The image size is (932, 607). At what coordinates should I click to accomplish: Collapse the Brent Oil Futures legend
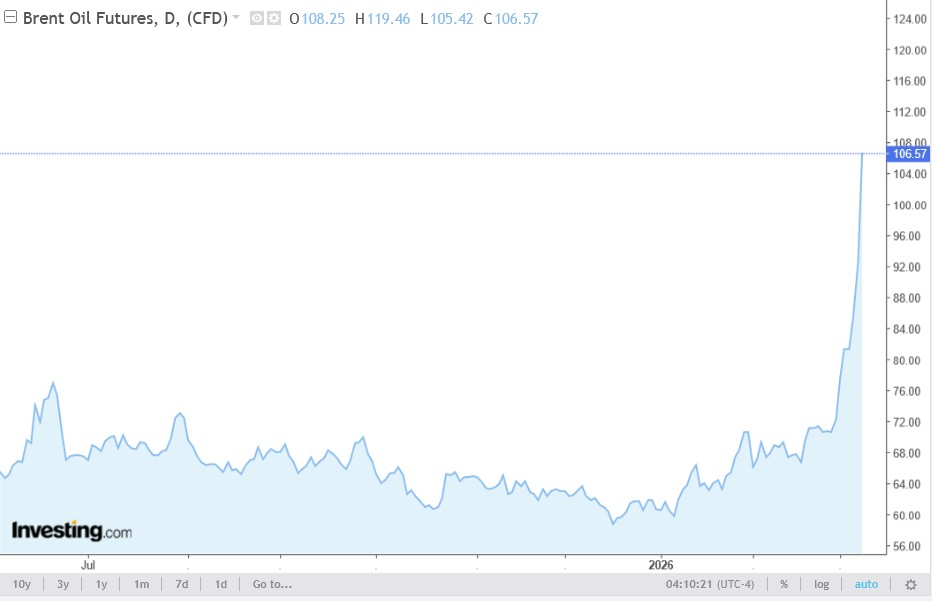click(11, 18)
